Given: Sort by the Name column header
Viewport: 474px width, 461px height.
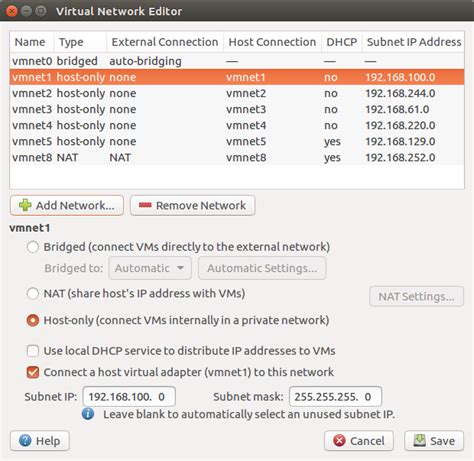Looking at the screenshot, I should (32, 42).
